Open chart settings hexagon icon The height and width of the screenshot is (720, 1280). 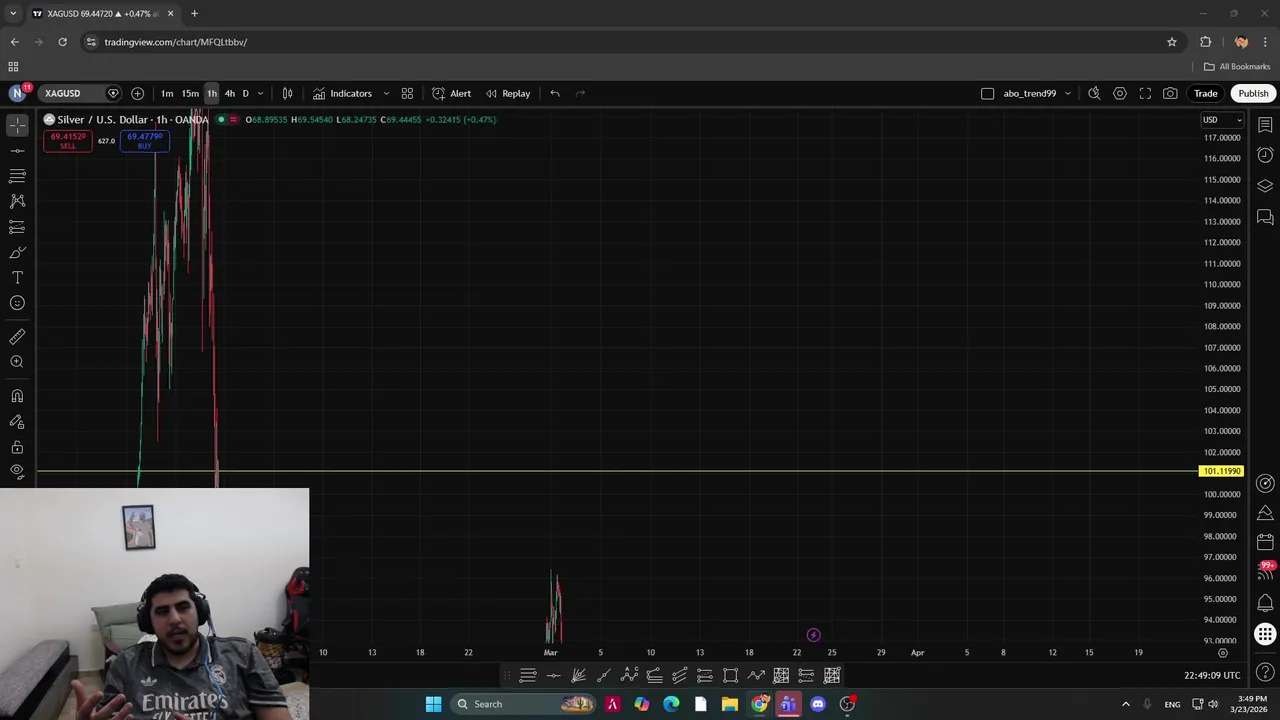[1120, 93]
